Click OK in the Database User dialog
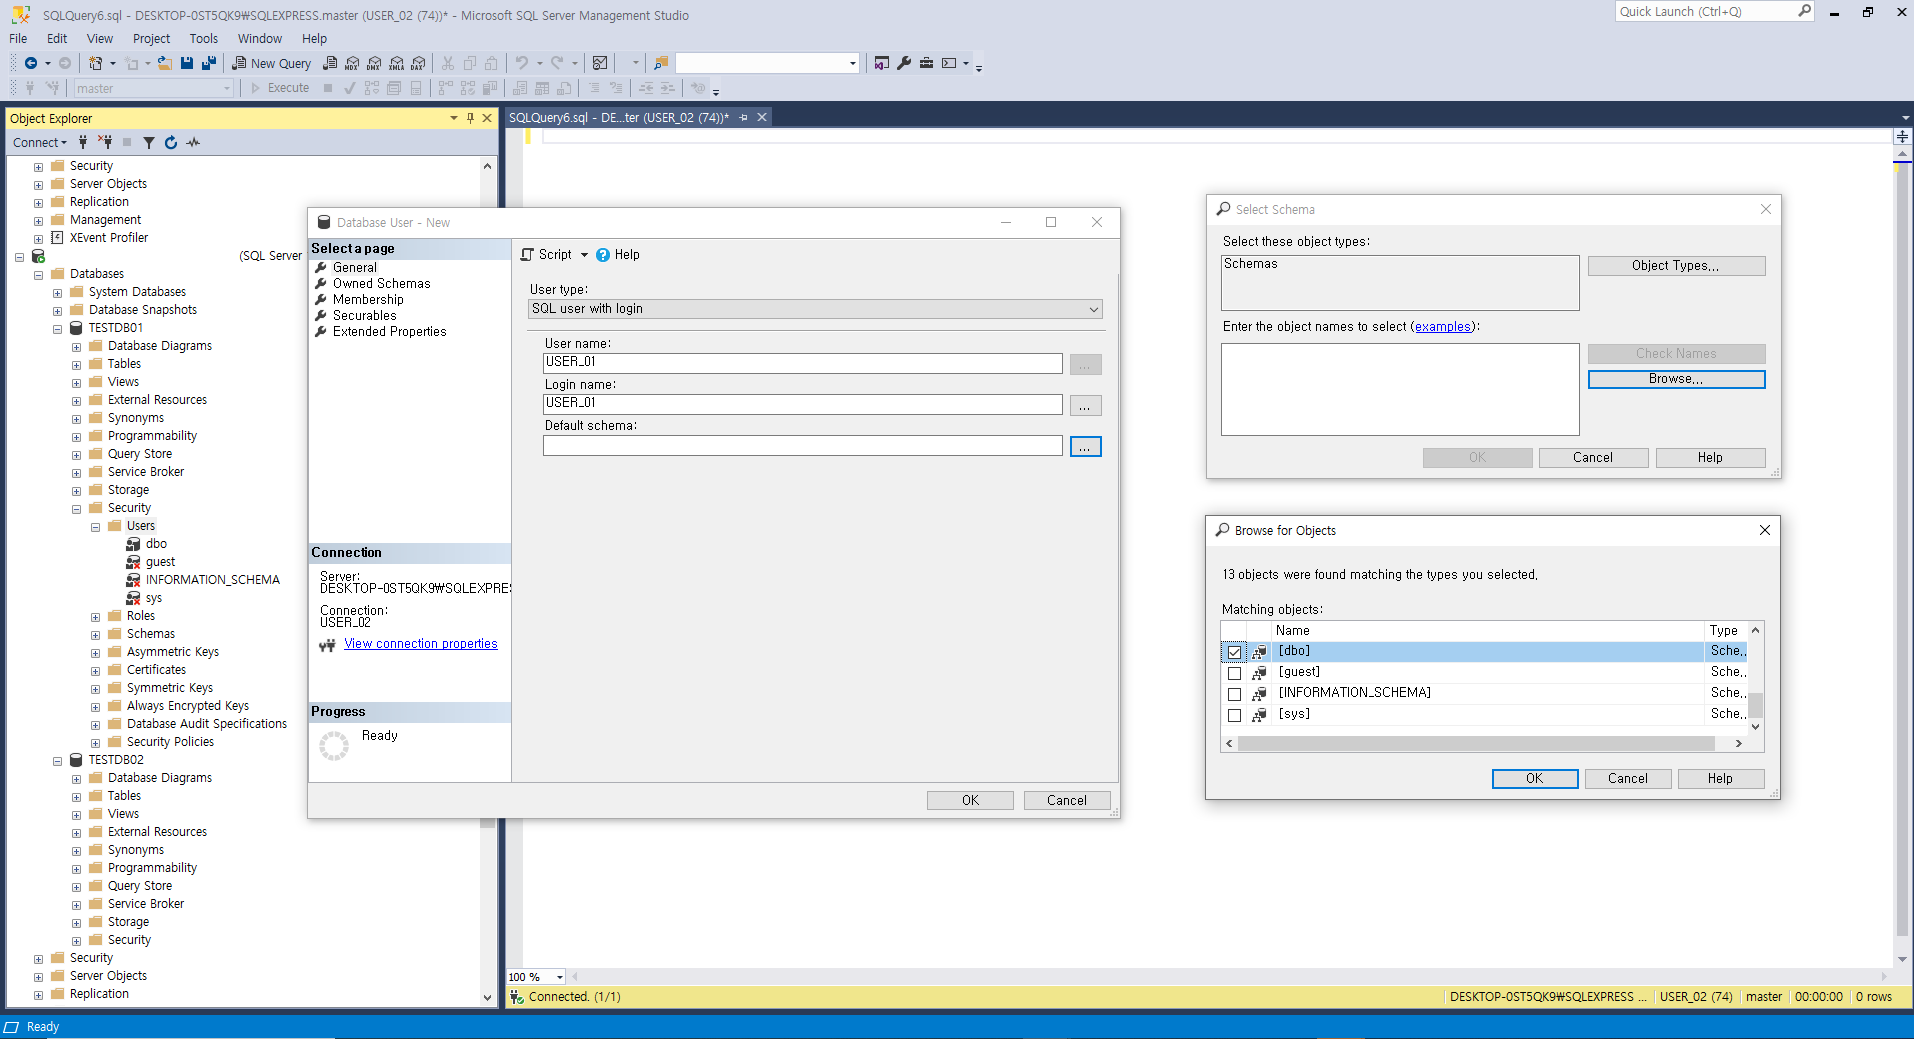Image resolution: width=1914 pixels, height=1039 pixels. pos(970,801)
